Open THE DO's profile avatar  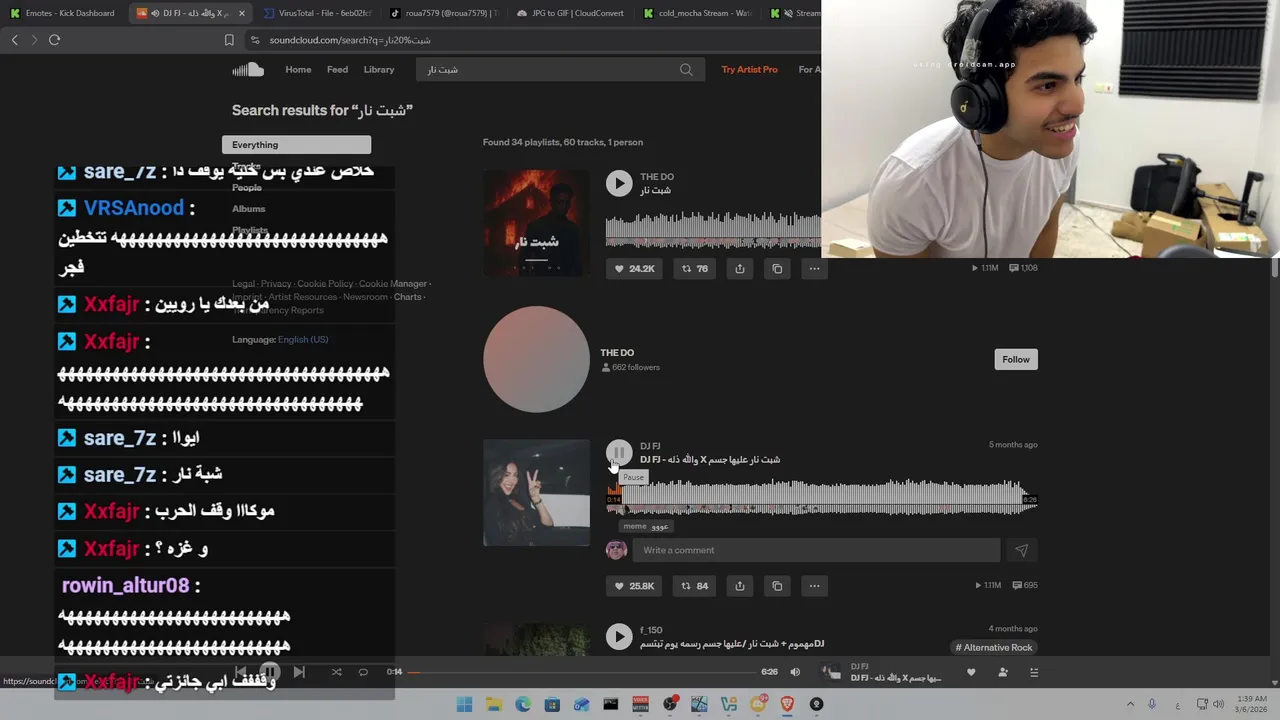pos(536,359)
